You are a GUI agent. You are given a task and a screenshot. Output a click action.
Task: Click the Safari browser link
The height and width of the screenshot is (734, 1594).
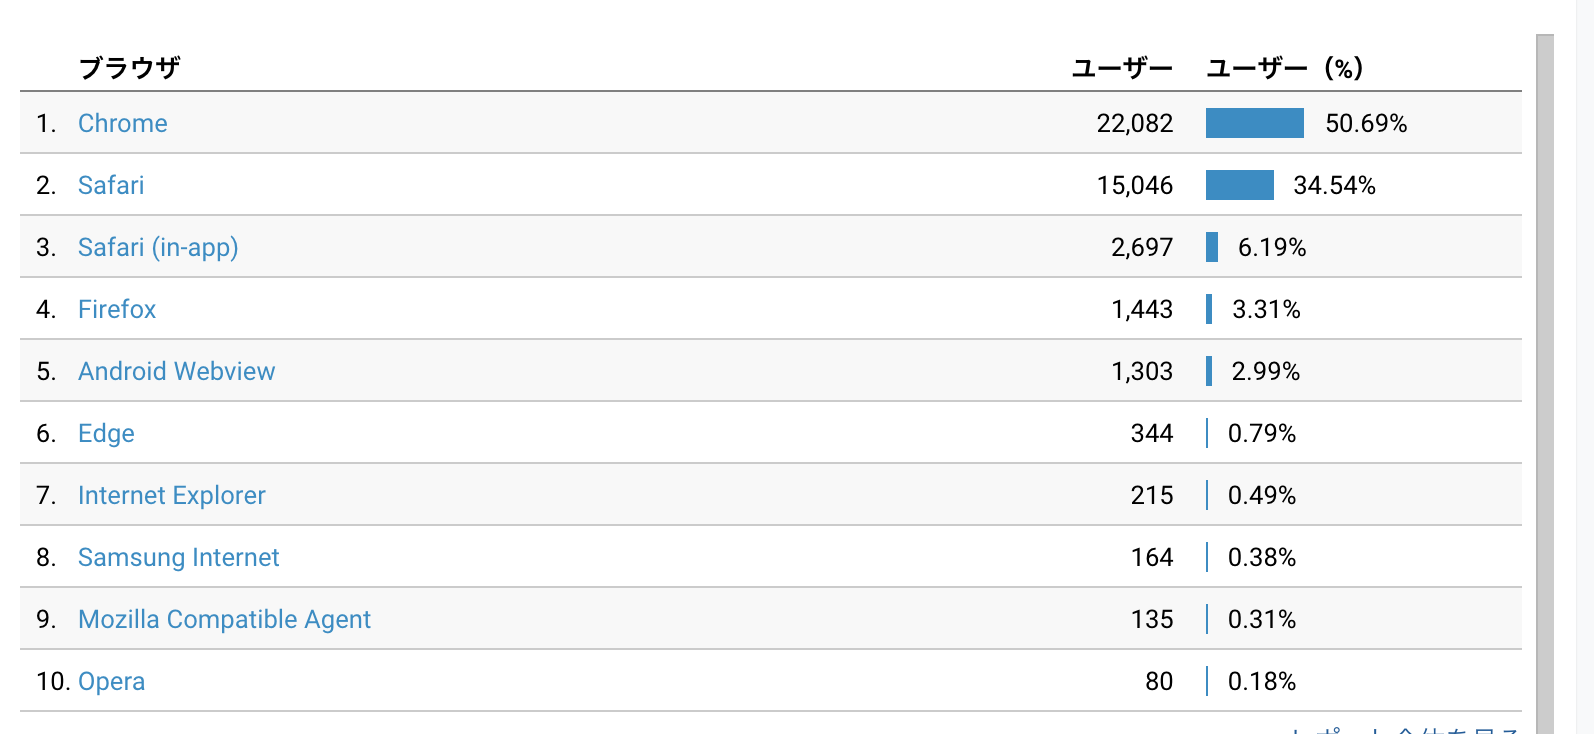click(111, 185)
